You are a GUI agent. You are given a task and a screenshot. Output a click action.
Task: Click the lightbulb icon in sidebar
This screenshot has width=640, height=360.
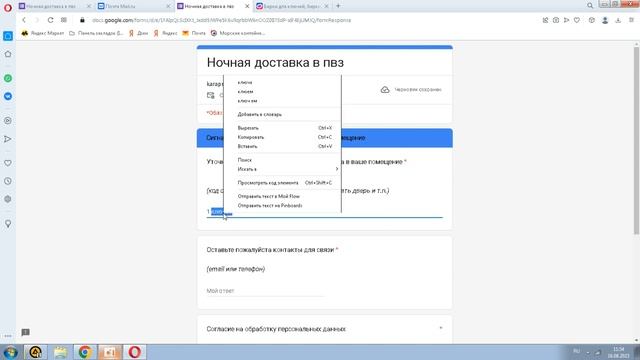coord(8,224)
